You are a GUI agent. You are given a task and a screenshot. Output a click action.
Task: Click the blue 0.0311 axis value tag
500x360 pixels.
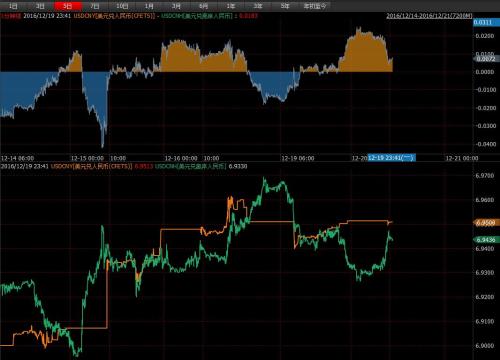[x=486, y=22]
